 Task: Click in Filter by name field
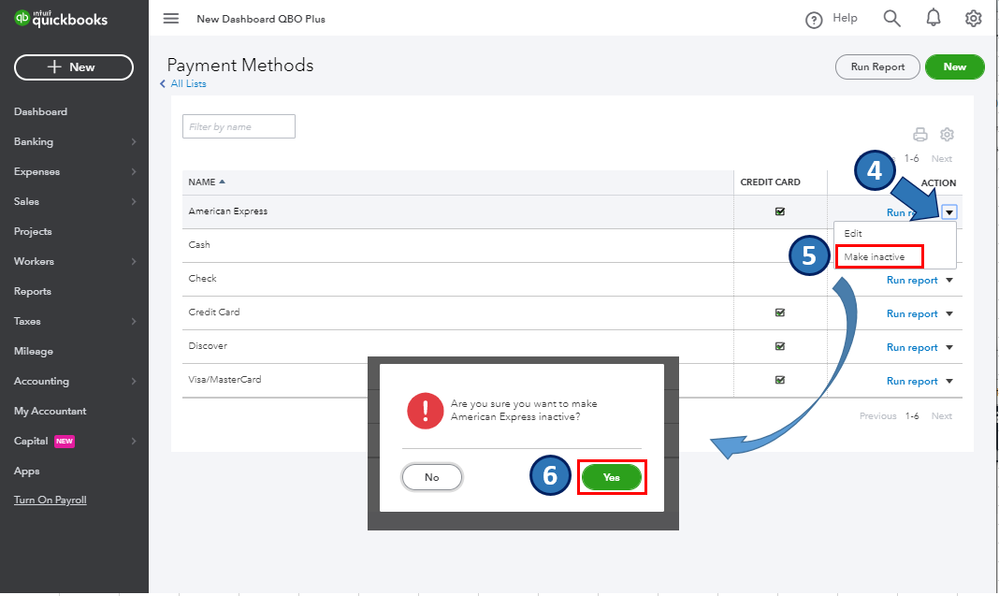click(239, 126)
